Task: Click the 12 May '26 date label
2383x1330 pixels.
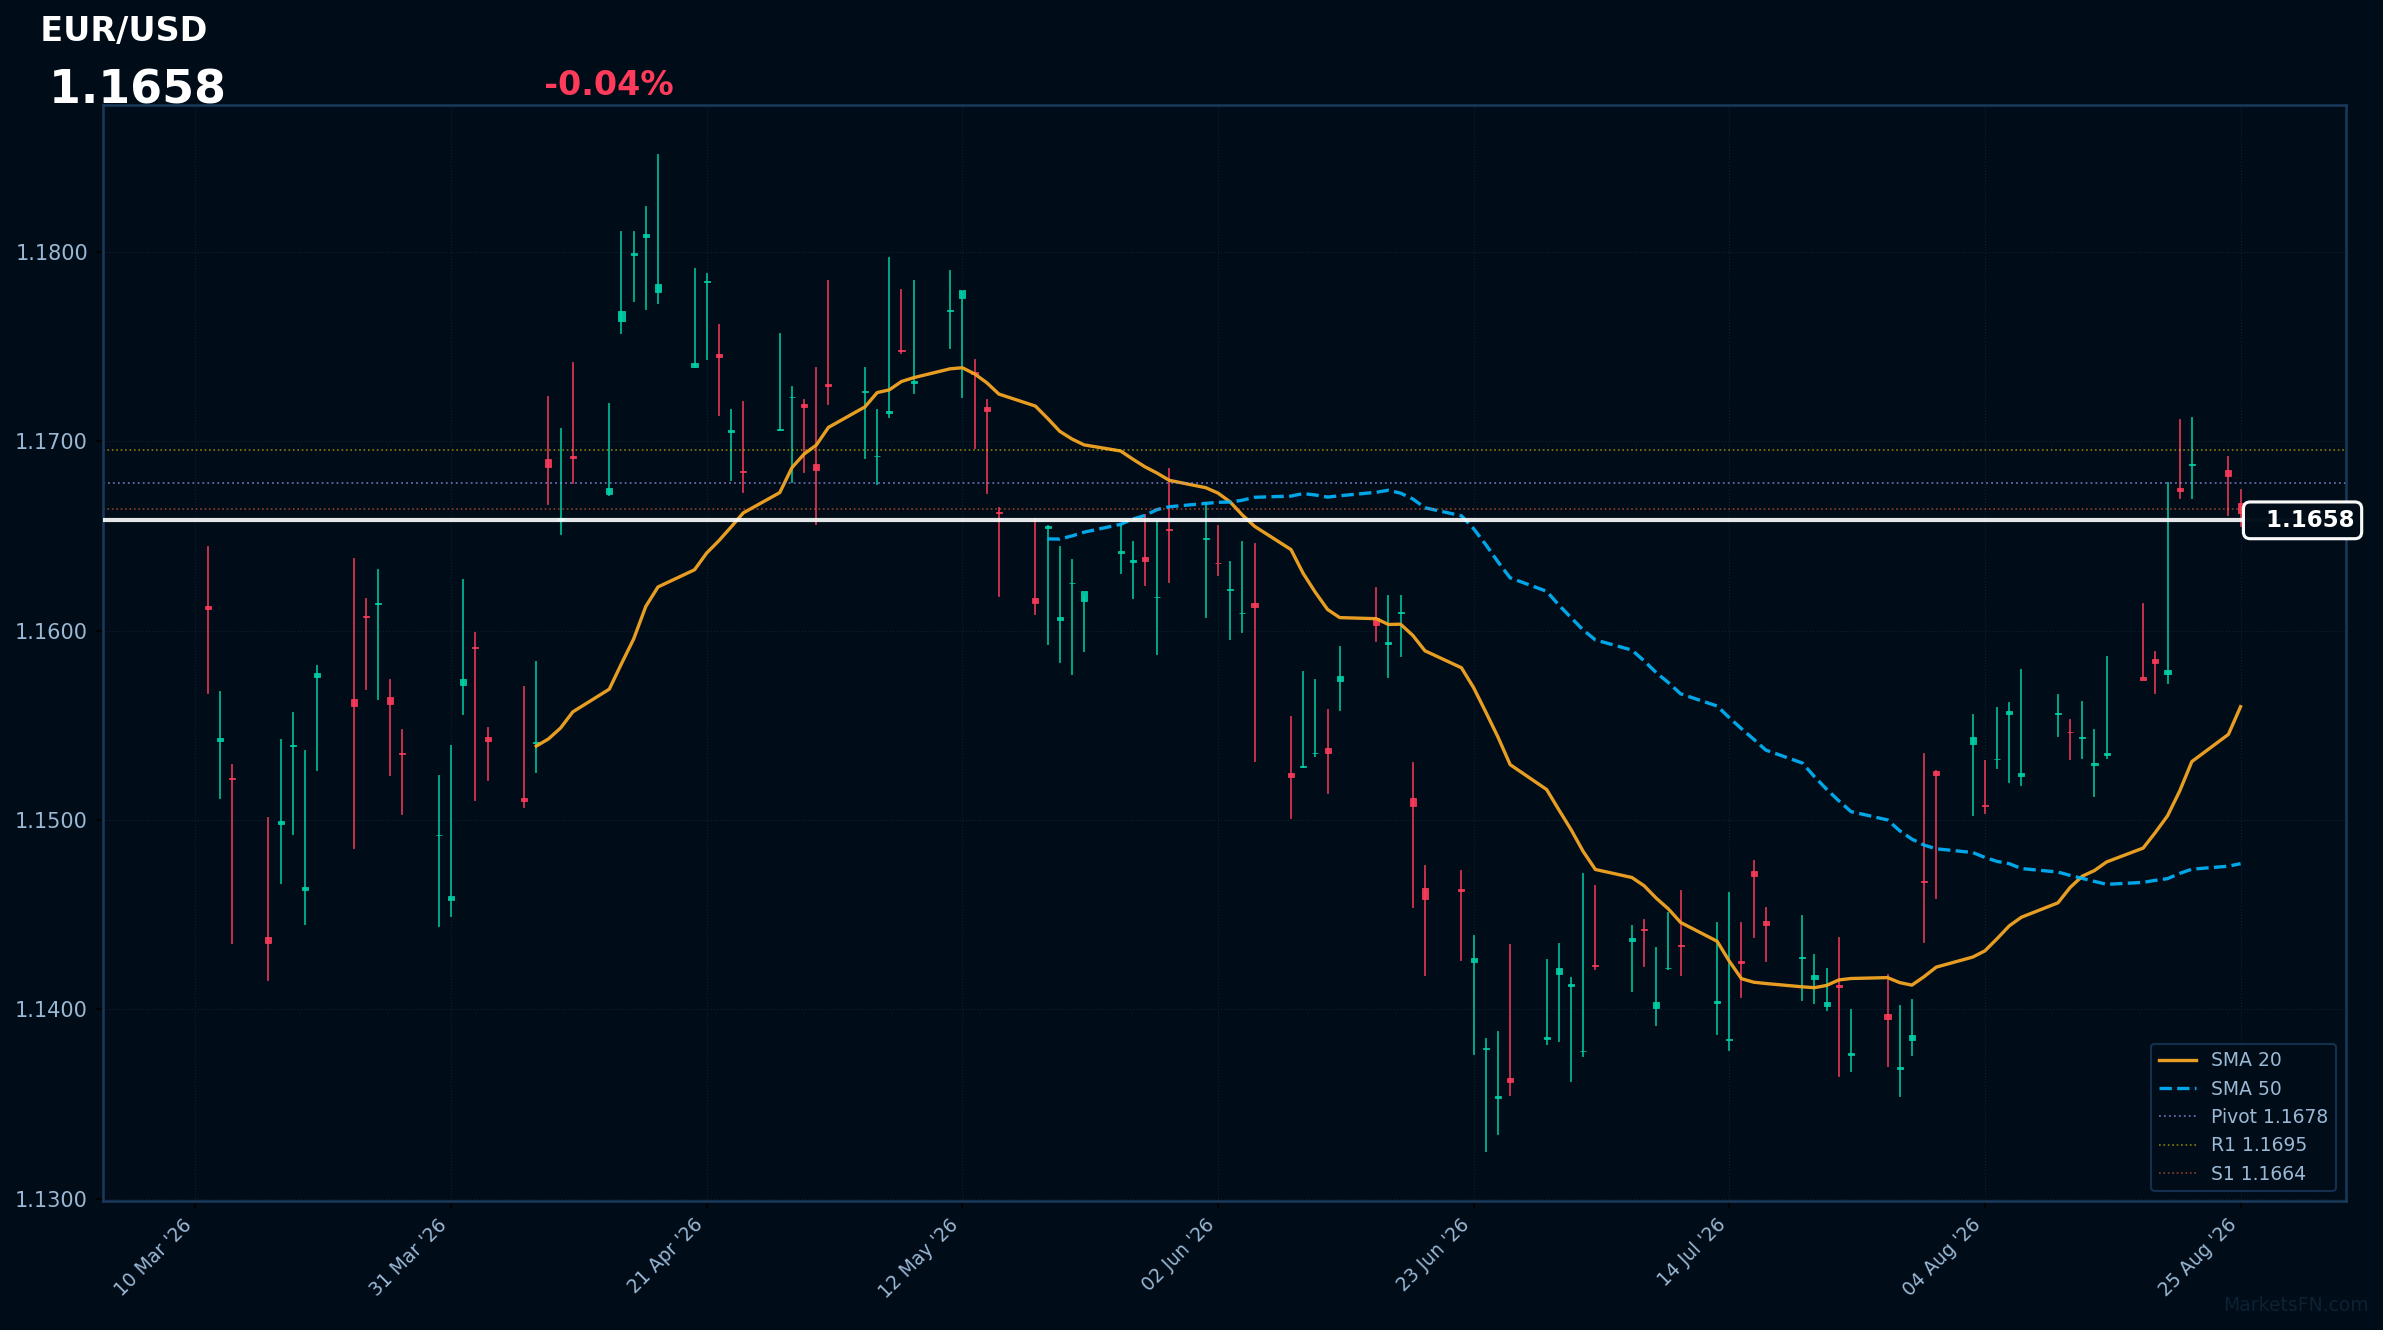Action: point(919,1257)
